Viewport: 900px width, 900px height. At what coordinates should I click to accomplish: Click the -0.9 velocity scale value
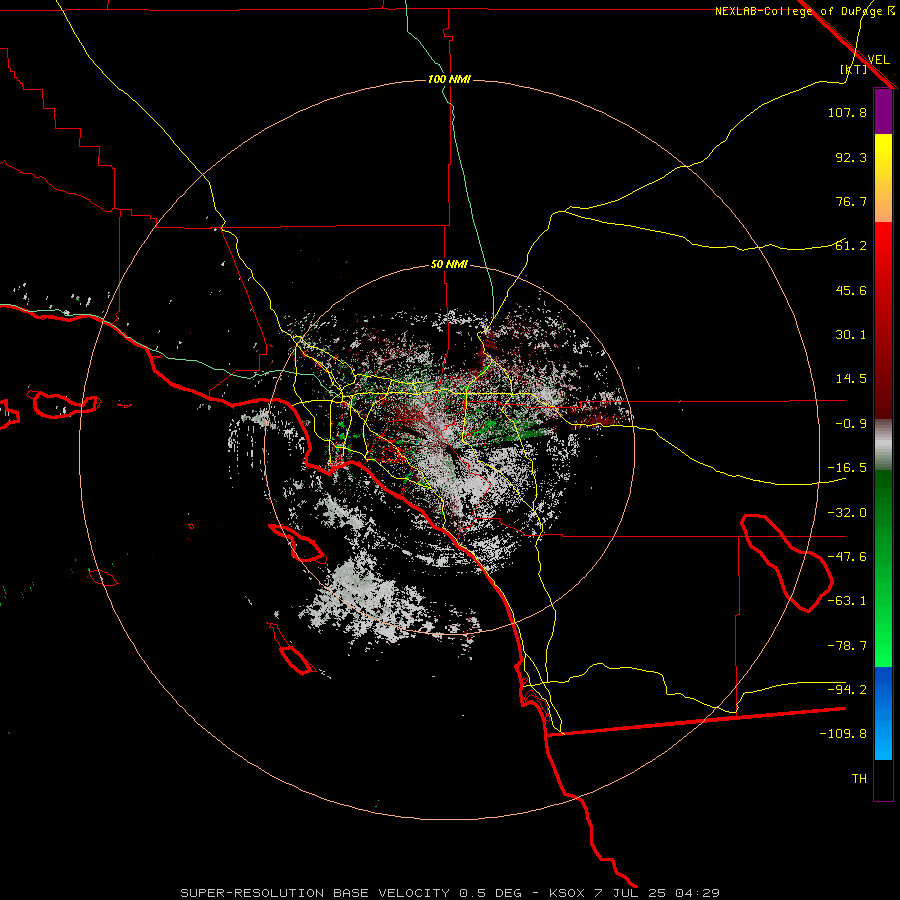pos(851,424)
